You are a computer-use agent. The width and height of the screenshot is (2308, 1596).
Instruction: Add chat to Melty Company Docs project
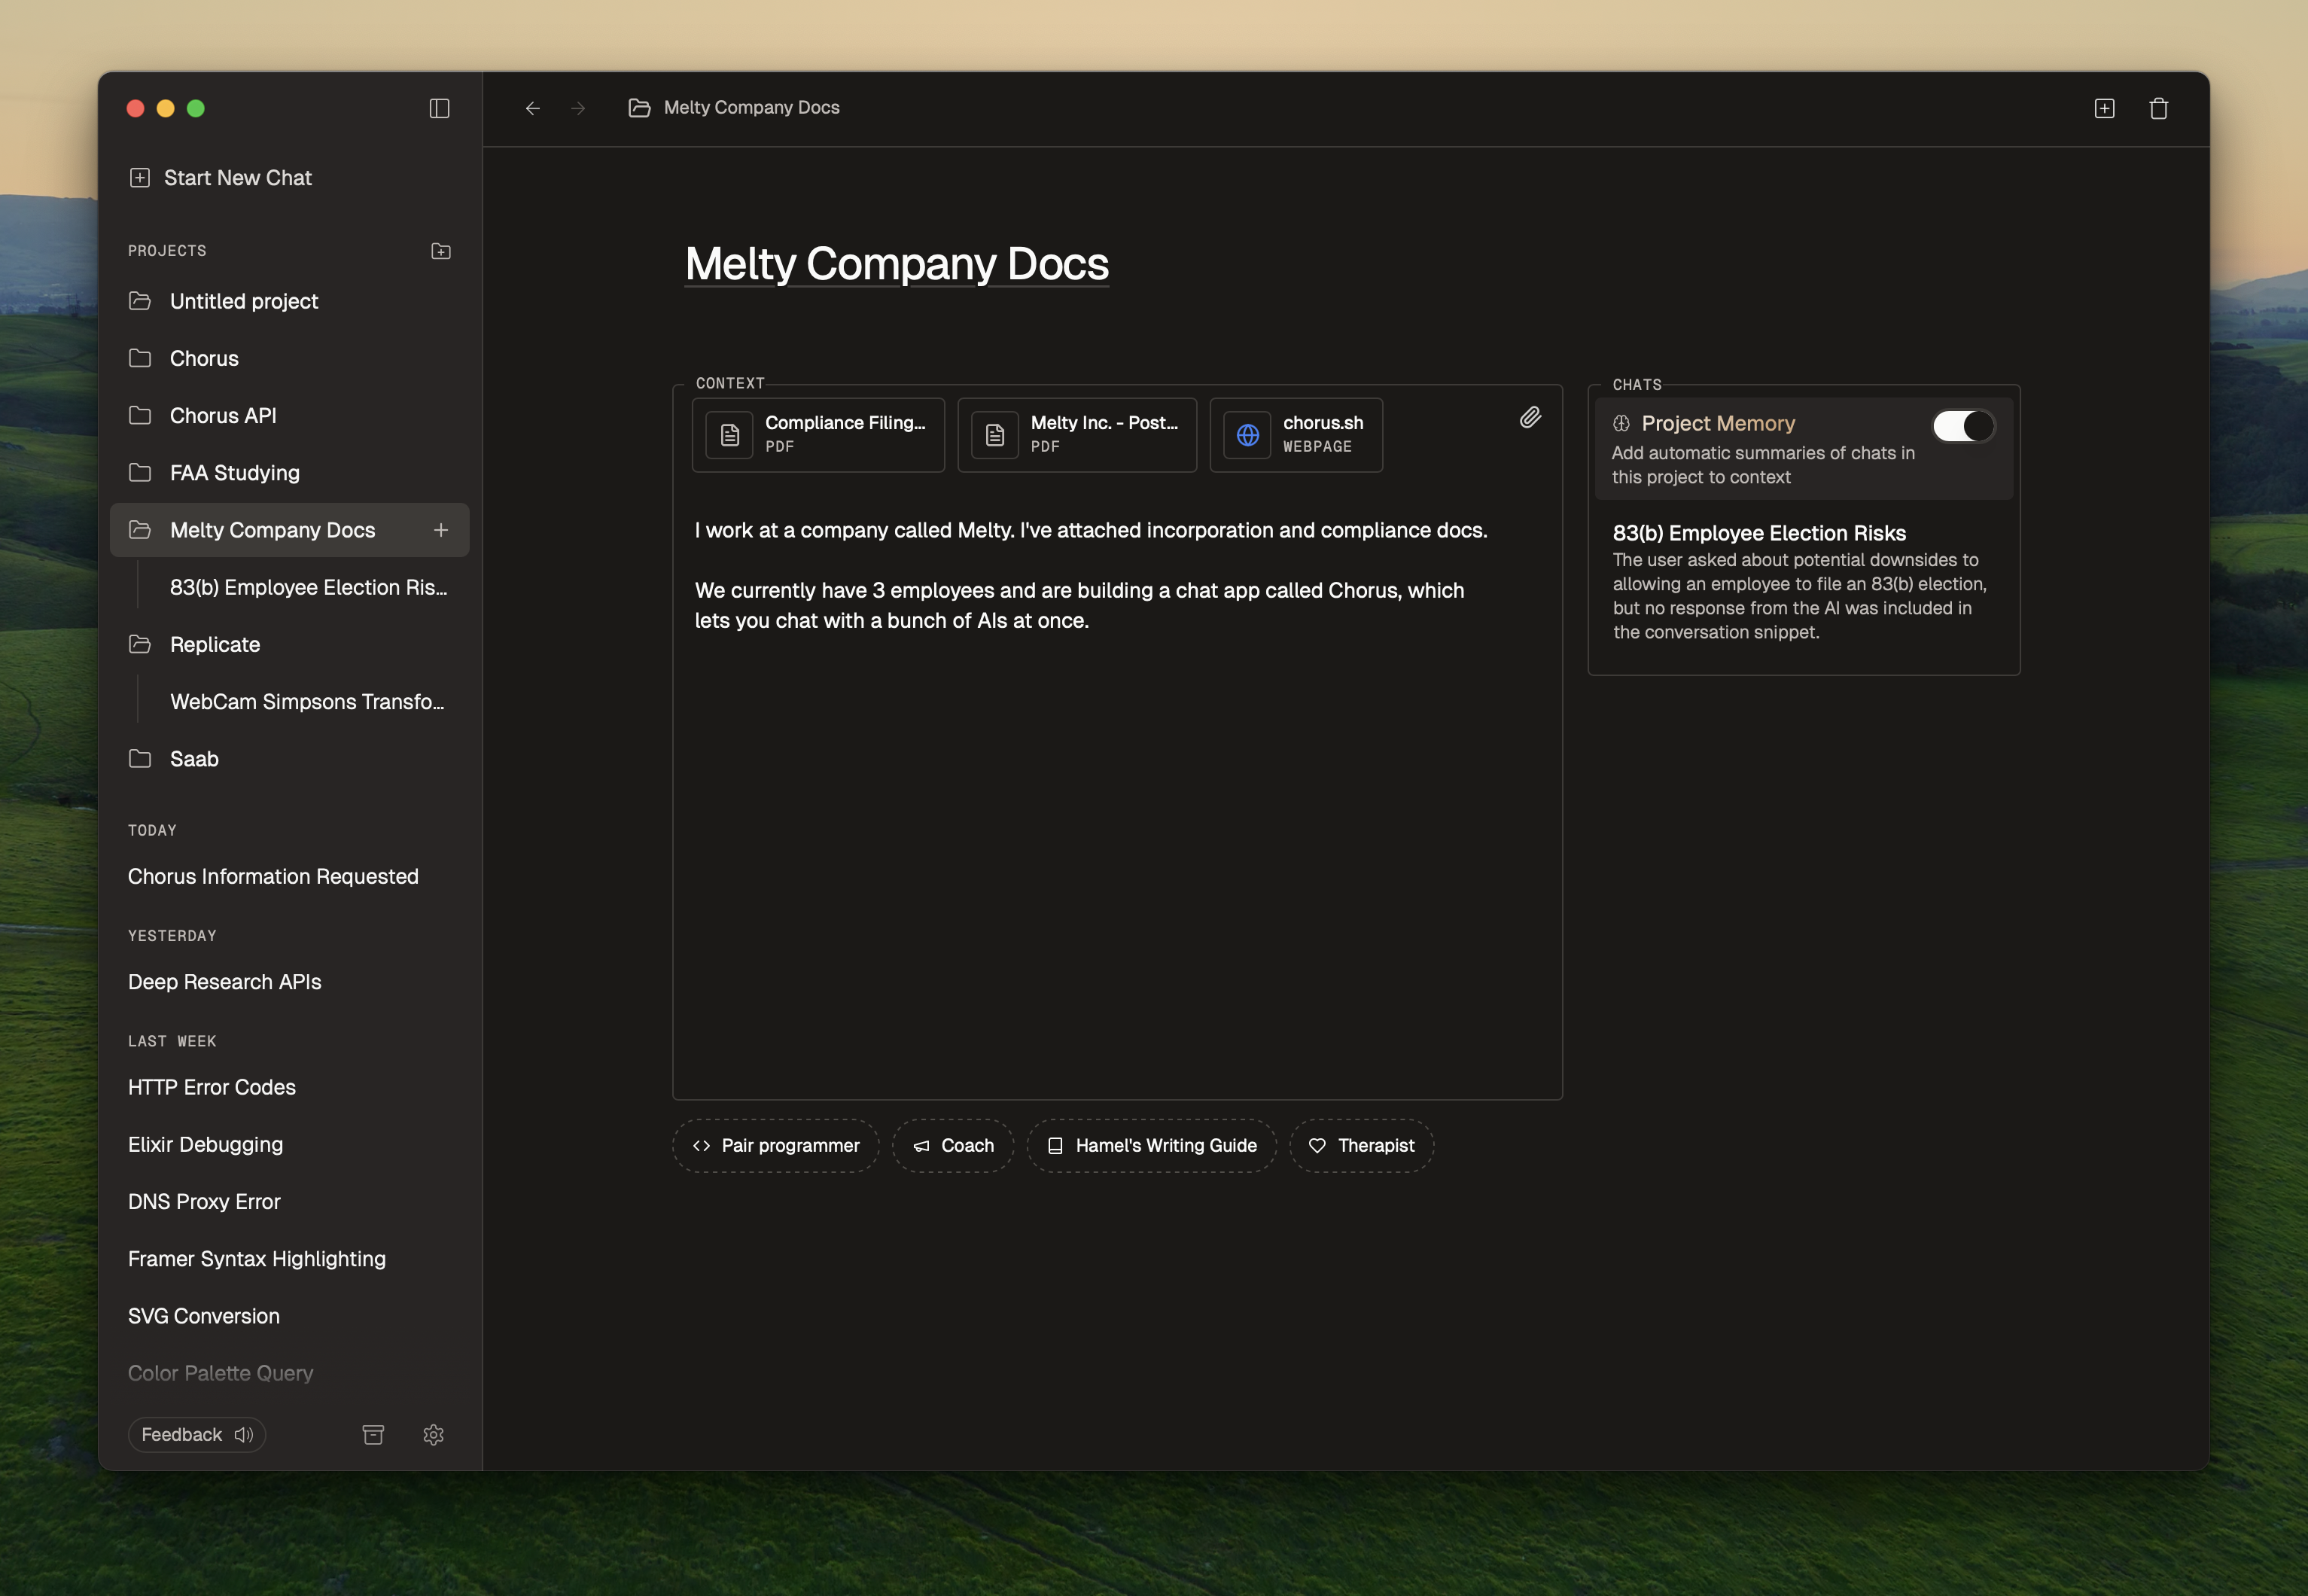[441, 530]
